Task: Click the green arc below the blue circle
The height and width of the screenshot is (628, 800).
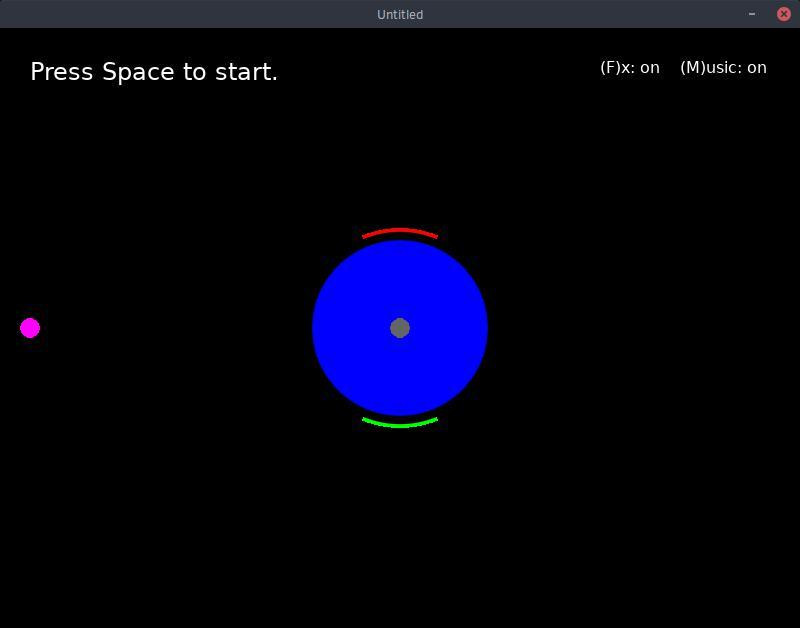Action: (400, 422)
